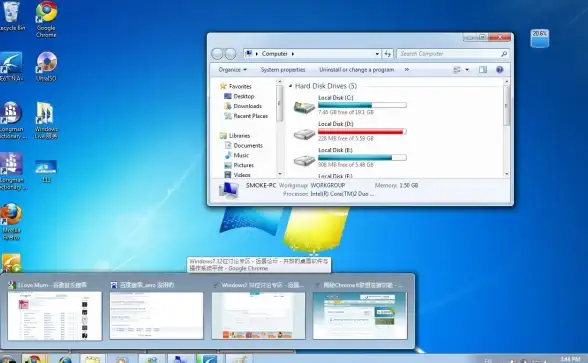This screenshot has height=363, width=588.
Task: Click Uninstall or change a program
Action: pos(357,70)
